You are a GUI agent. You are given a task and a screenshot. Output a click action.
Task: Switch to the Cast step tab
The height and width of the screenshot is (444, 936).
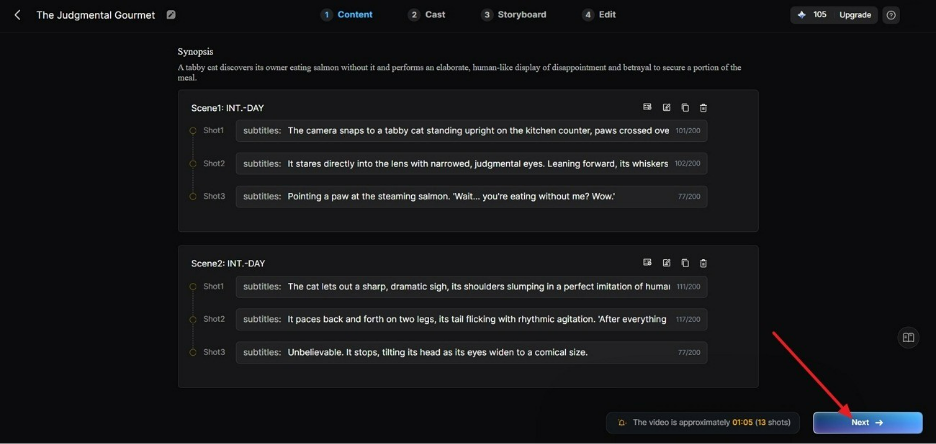click(x=427, y=15)
